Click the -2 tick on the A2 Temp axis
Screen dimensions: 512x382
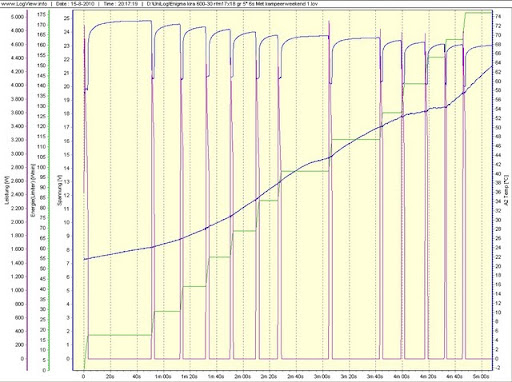coord(497,368)
